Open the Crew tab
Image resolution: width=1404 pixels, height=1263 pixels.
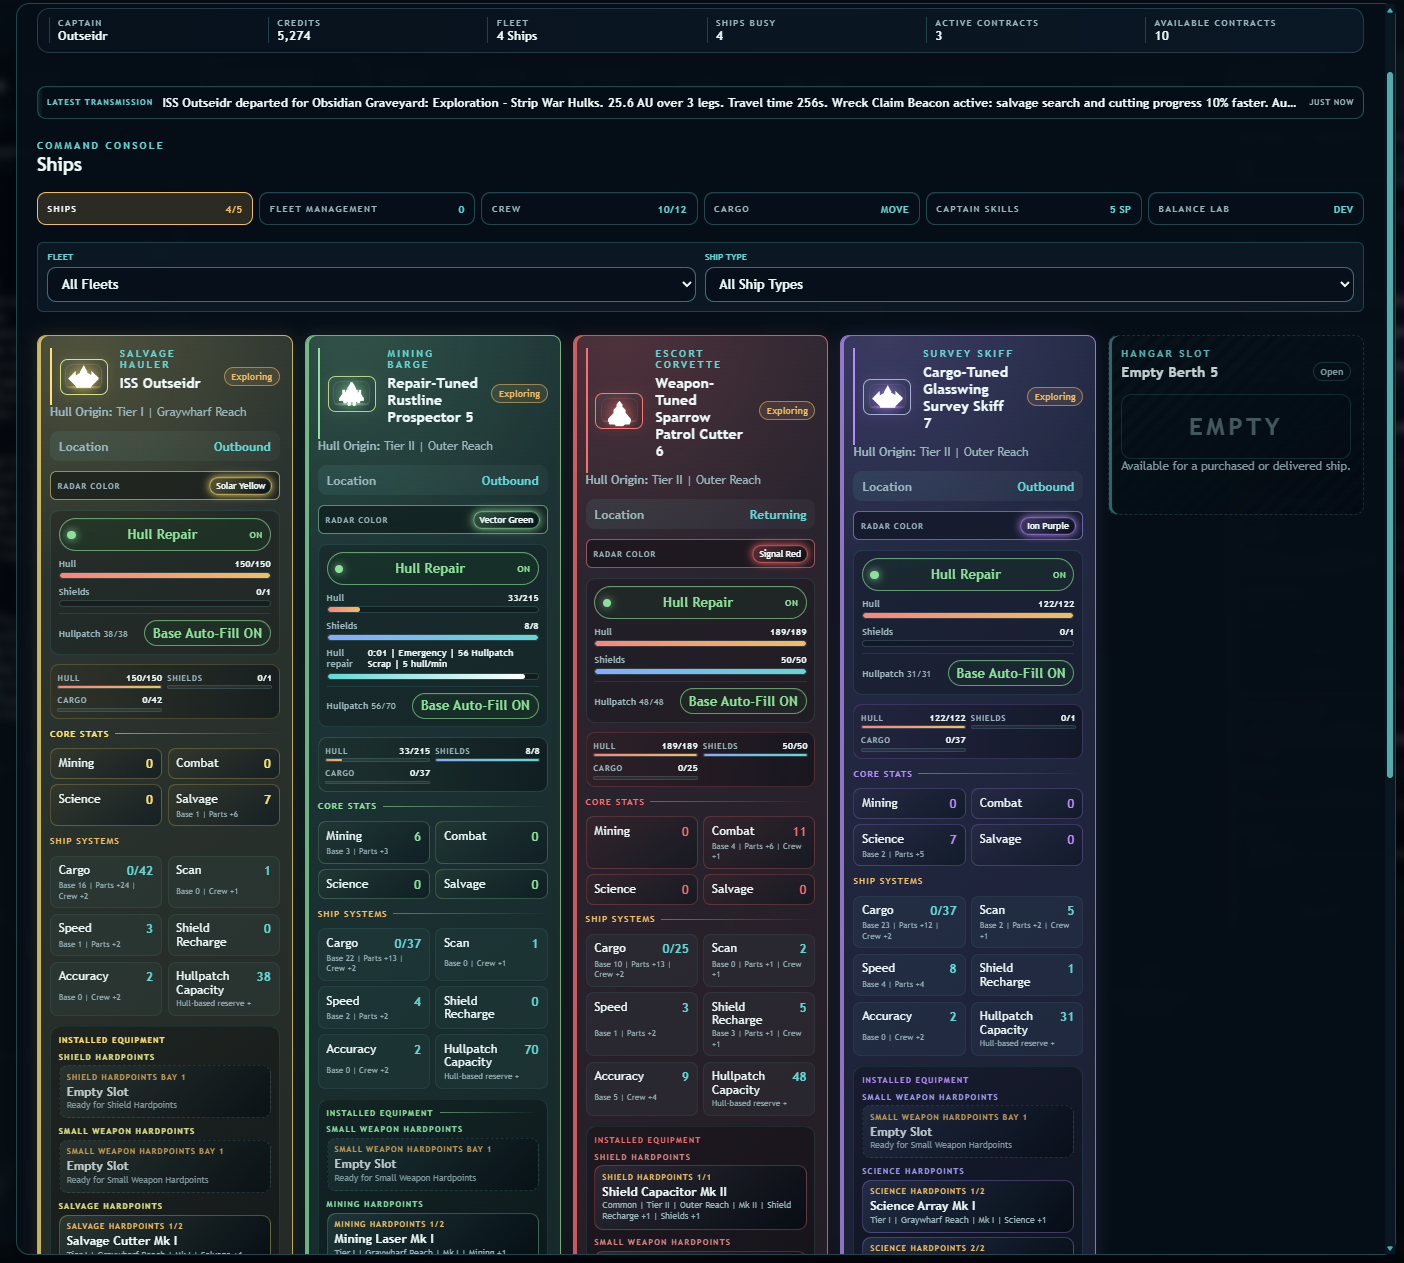589,209
